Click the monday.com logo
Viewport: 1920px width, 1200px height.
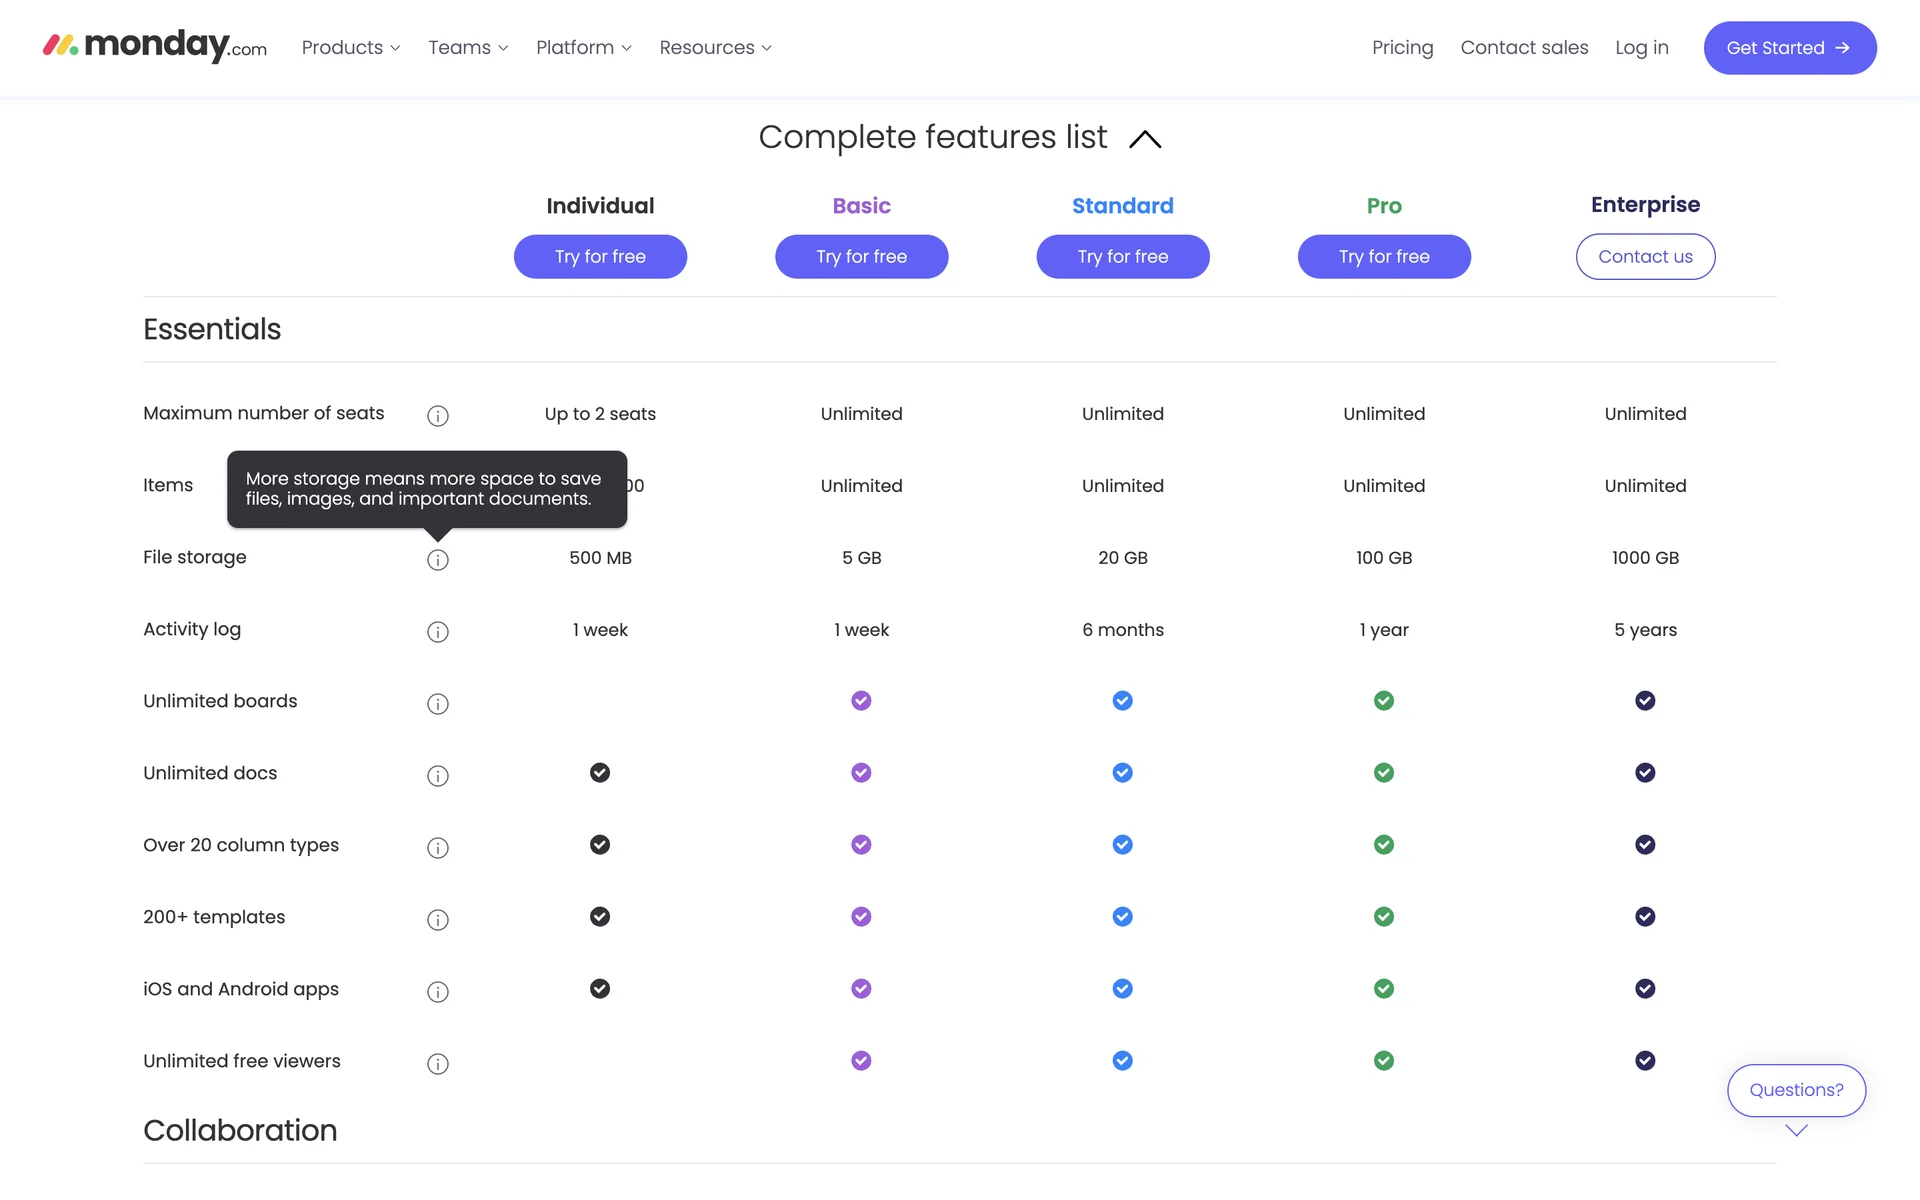pyautogui.click(x=155, y=46)
